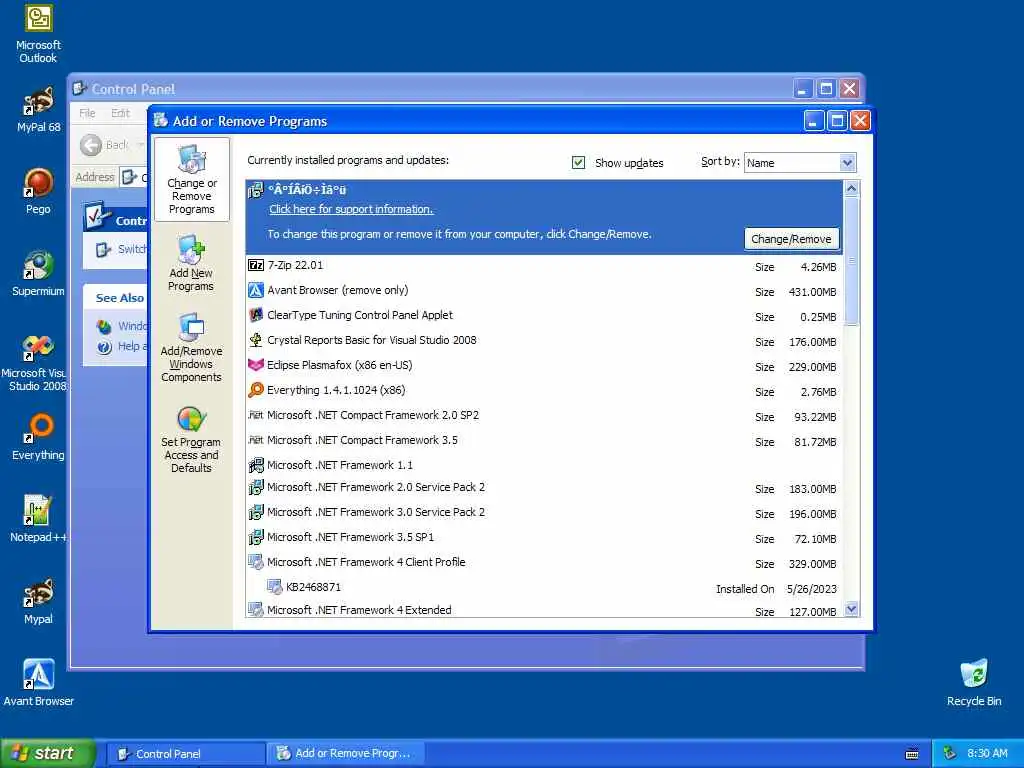Click the Everything 1.4.1.1024 program icon
1024x768 pixels.
point(256,390)
